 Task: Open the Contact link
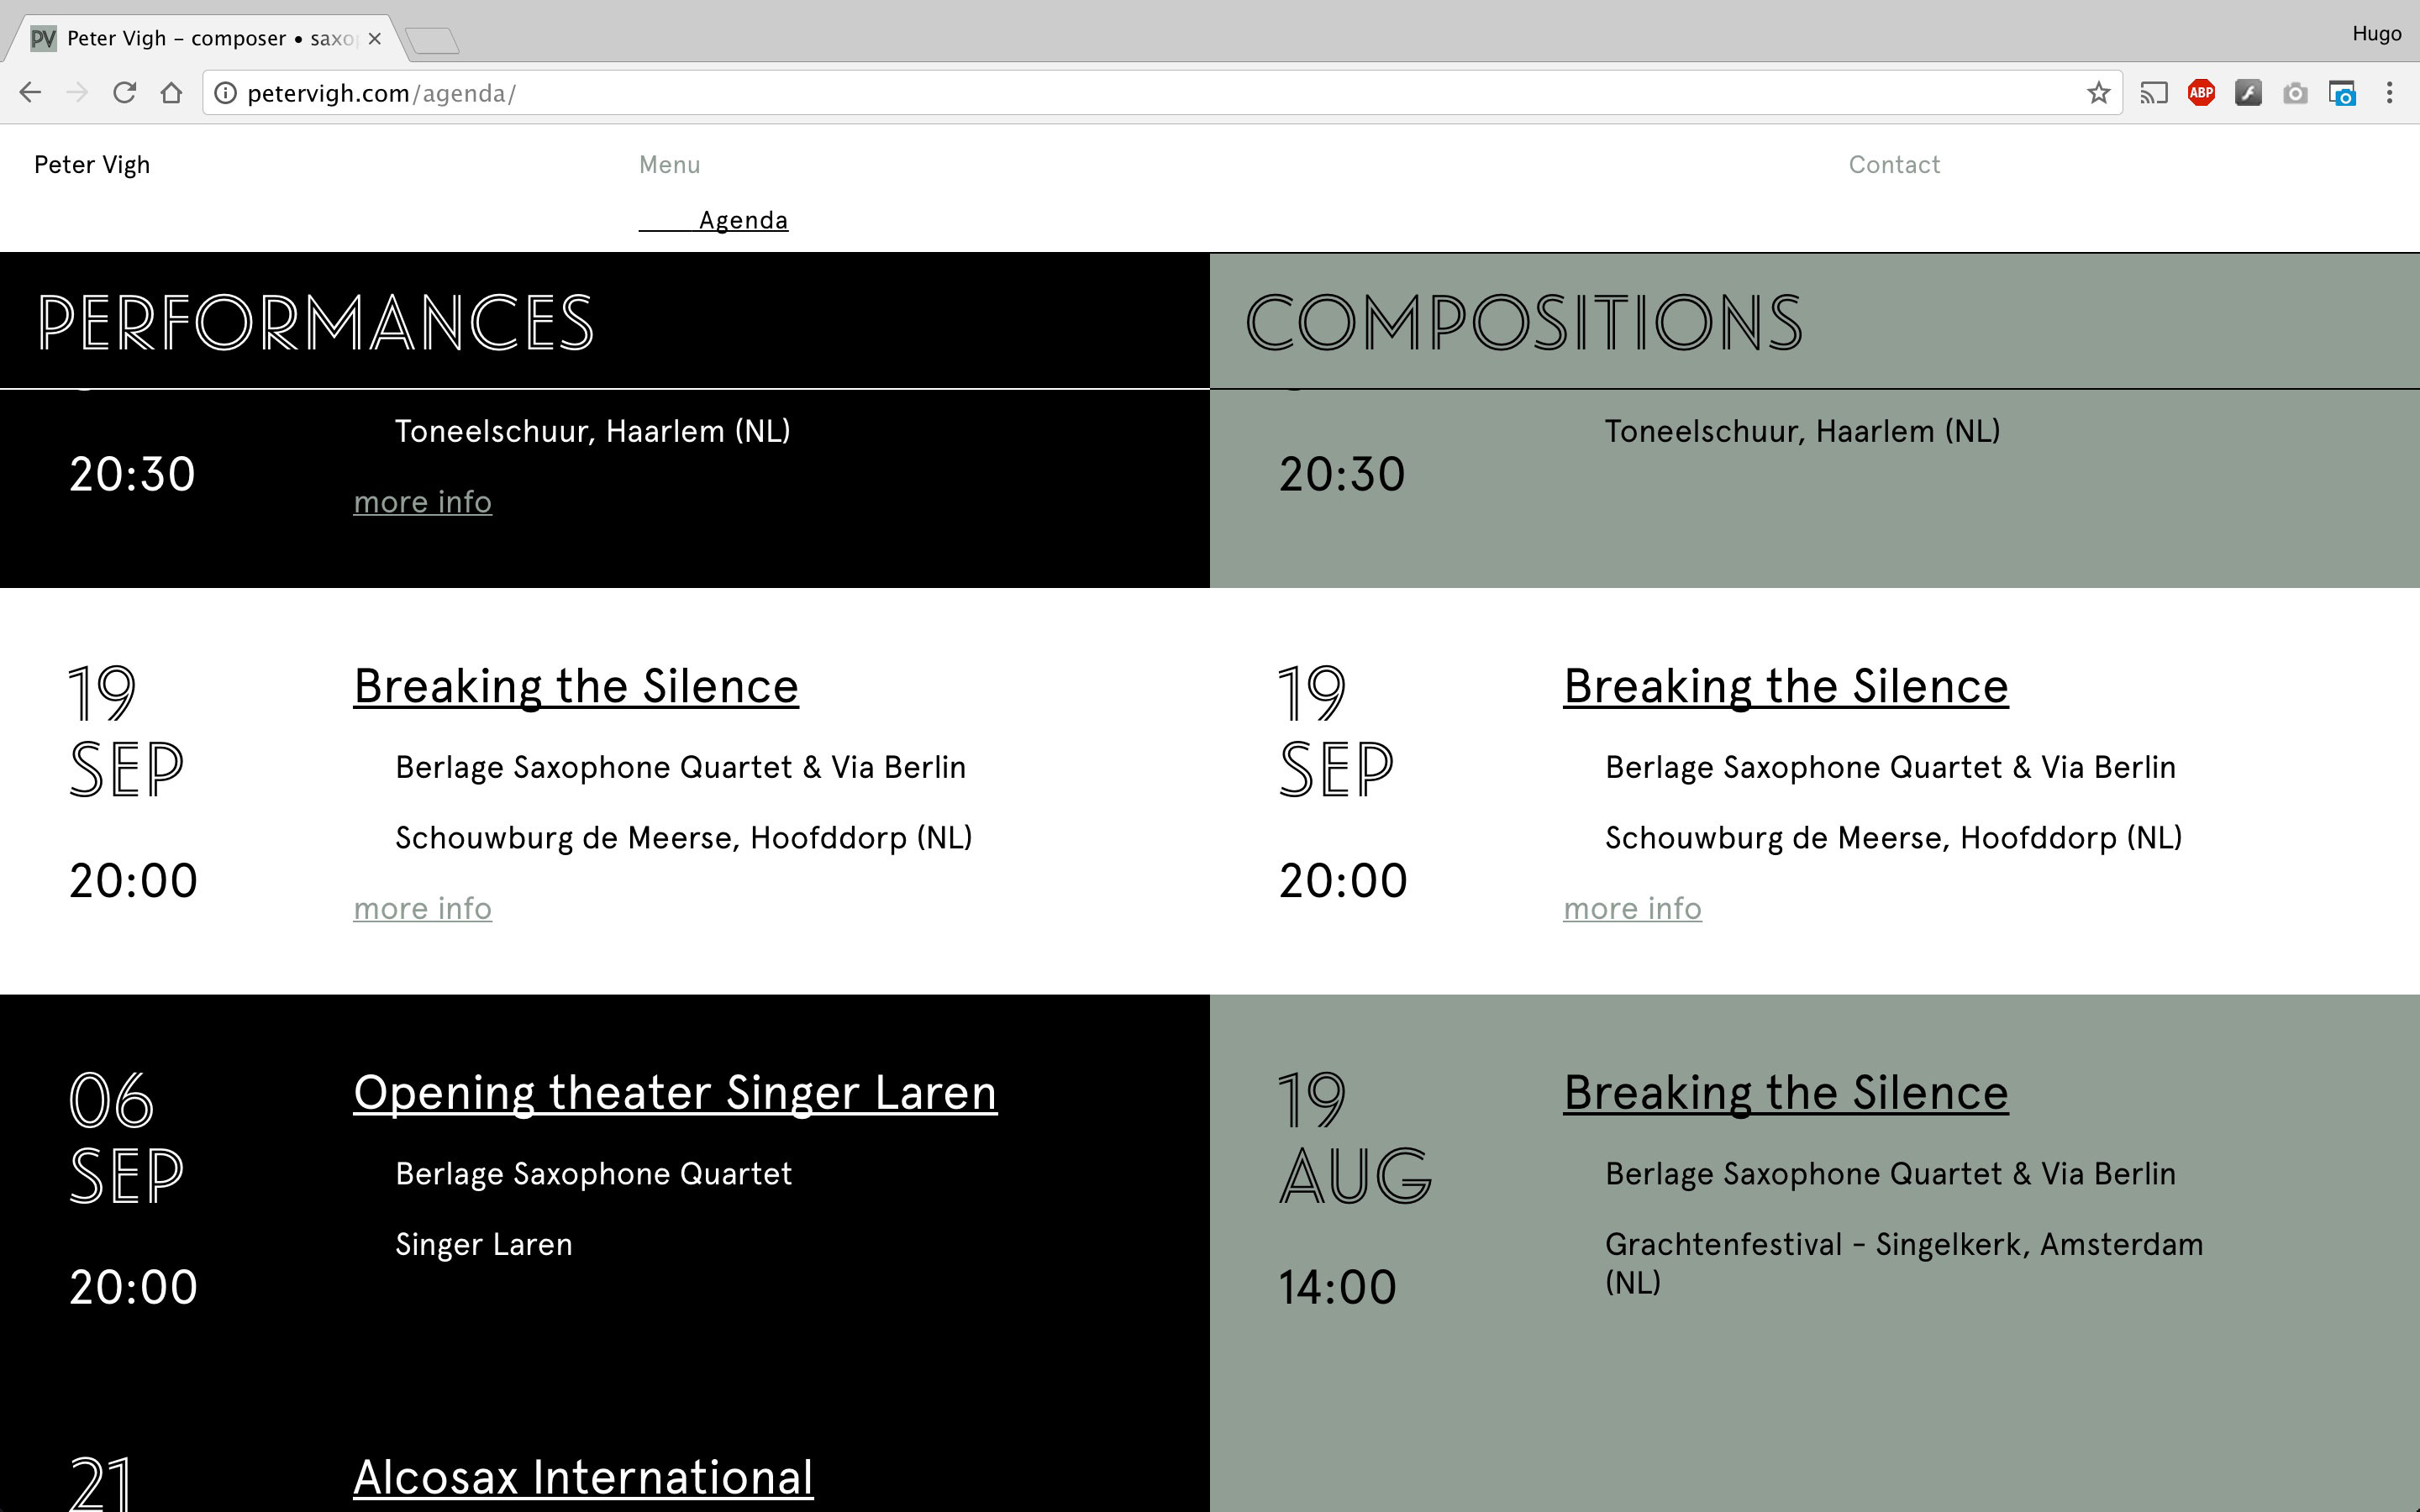[1894, 165]
